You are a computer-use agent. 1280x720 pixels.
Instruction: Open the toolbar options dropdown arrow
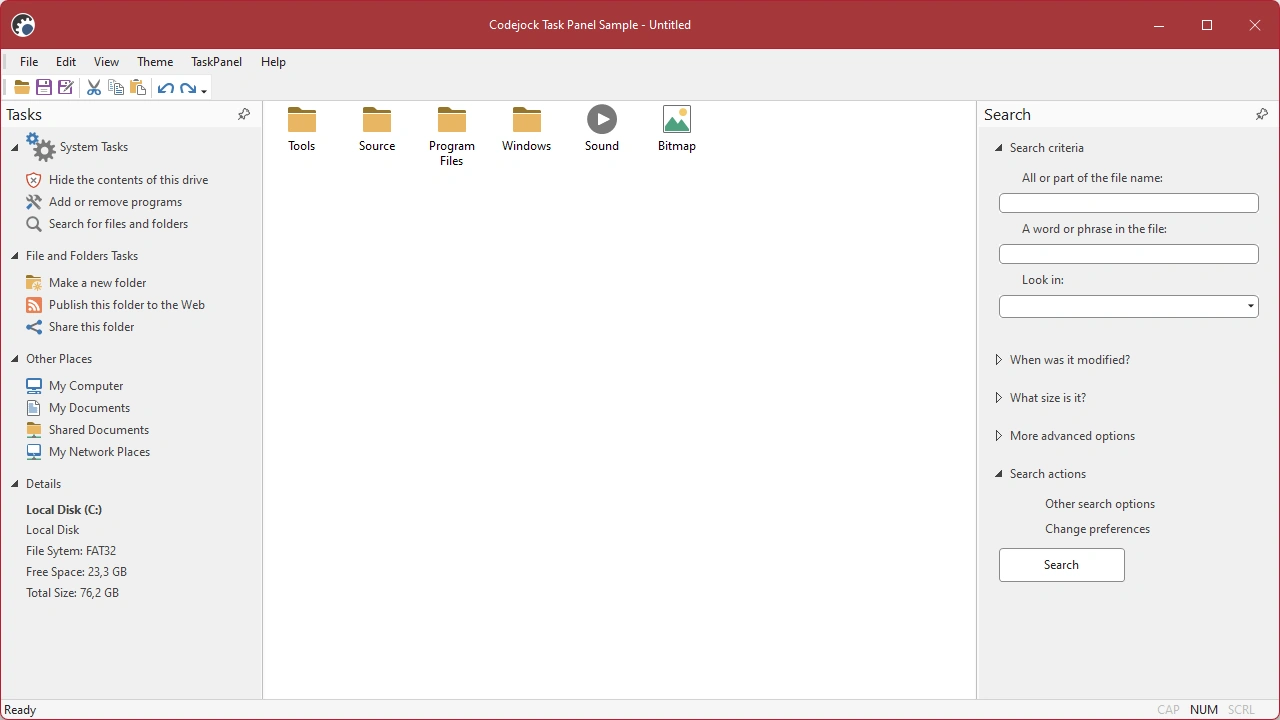coord(204,91)
